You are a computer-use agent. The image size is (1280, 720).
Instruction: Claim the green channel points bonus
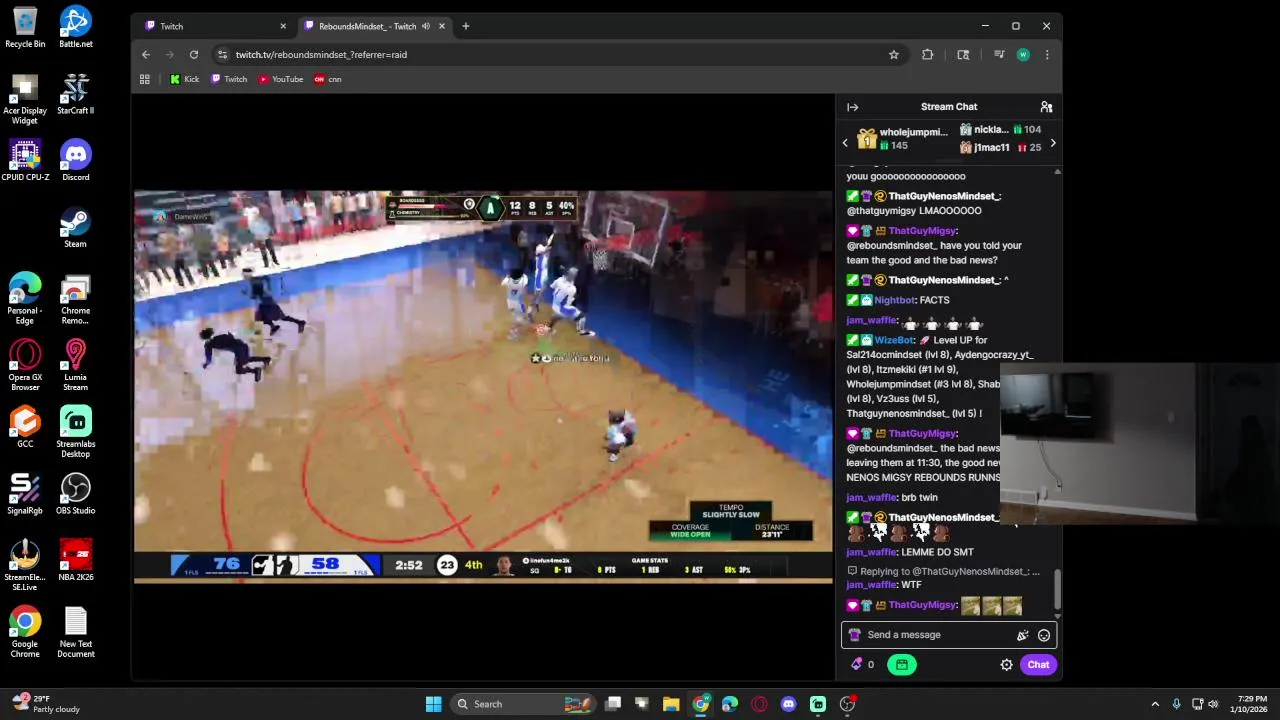coord(901,664)
